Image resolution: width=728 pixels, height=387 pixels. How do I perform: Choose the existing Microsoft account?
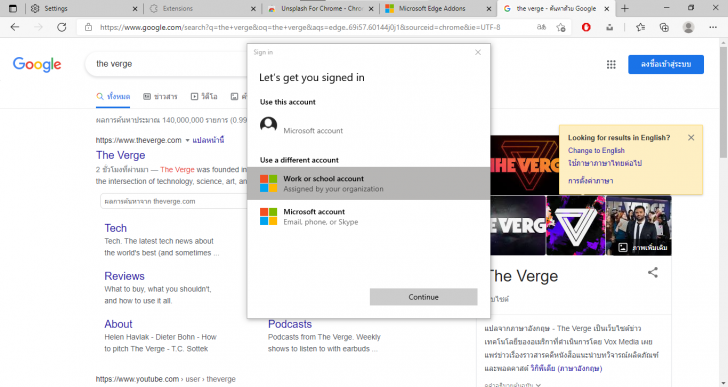coord(368,126)
